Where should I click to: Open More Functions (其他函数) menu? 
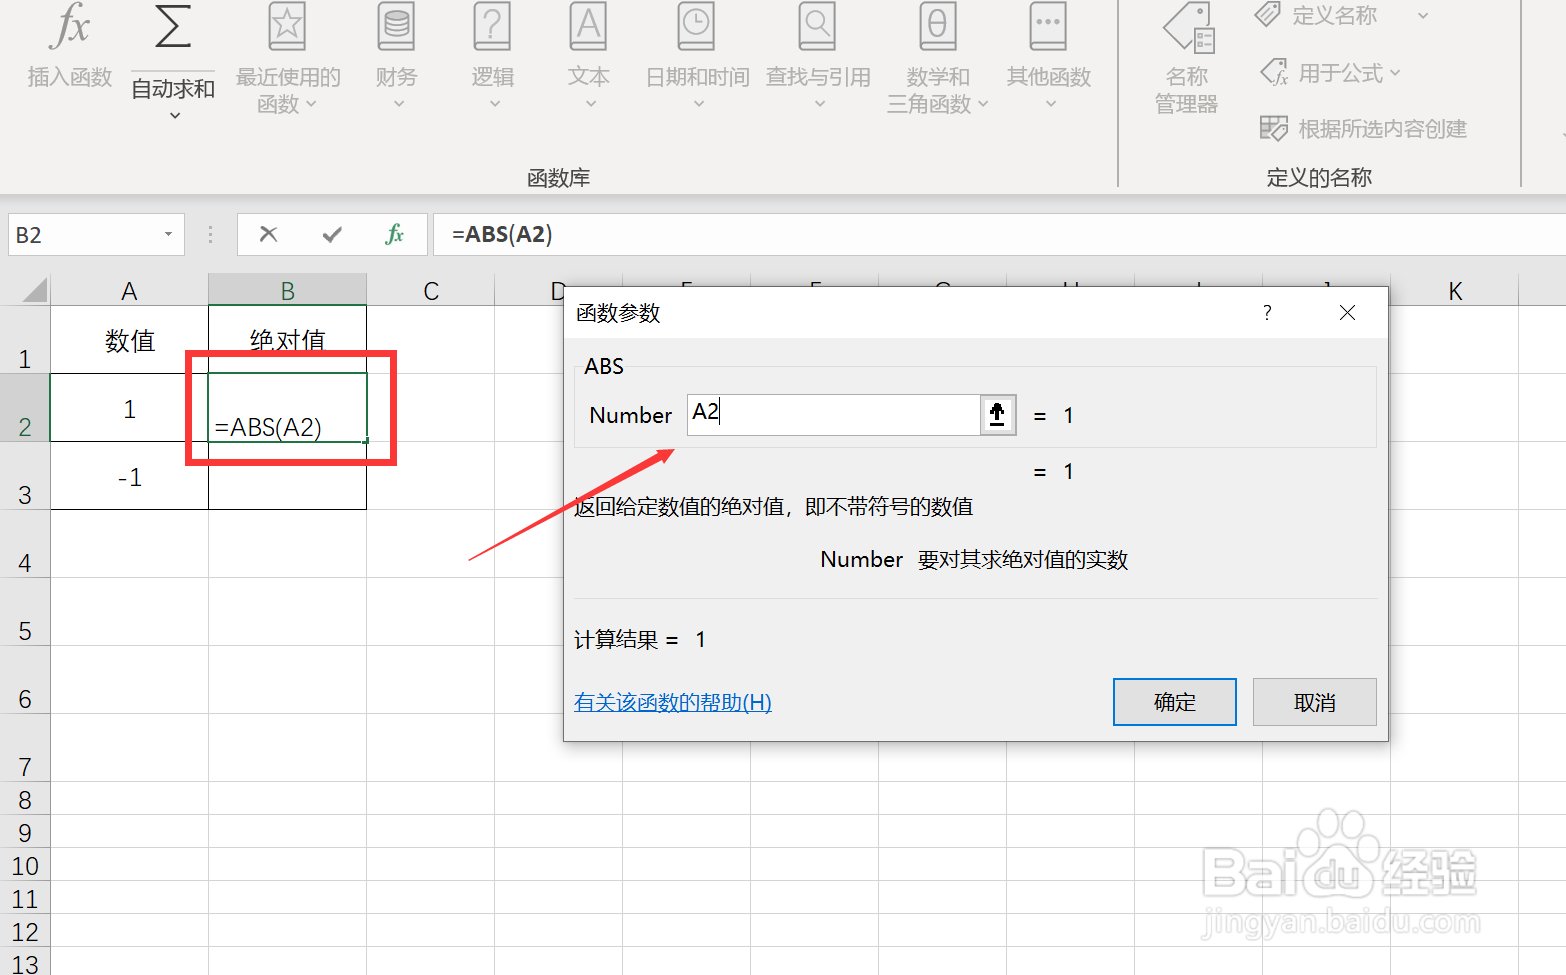pyautogui.click(x=1048, y=57)
